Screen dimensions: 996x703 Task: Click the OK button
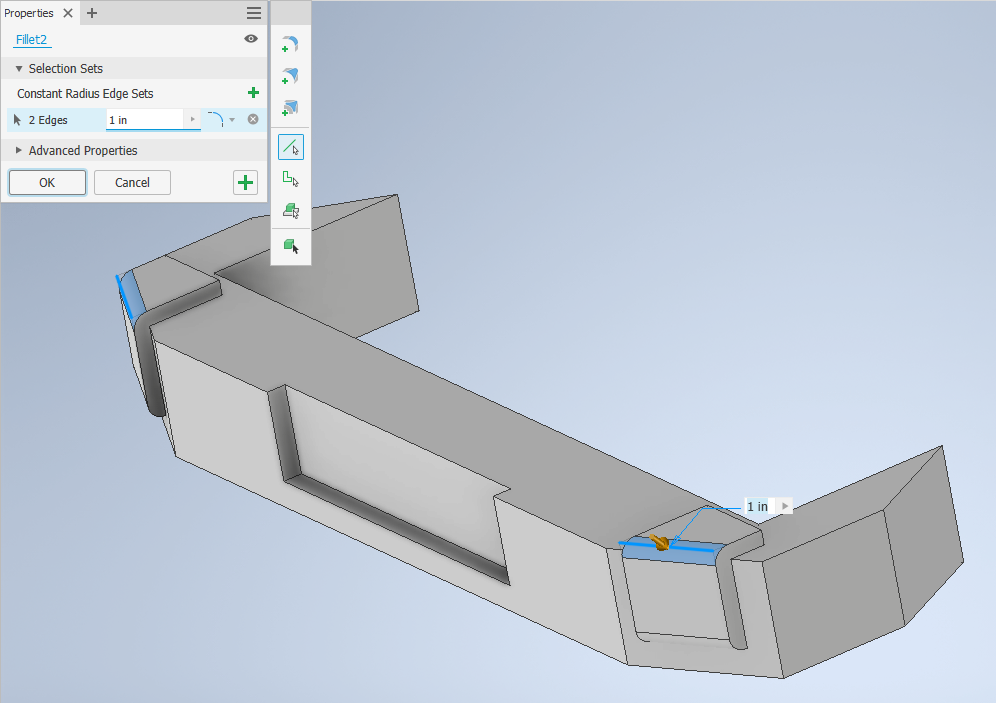[47, 183]
